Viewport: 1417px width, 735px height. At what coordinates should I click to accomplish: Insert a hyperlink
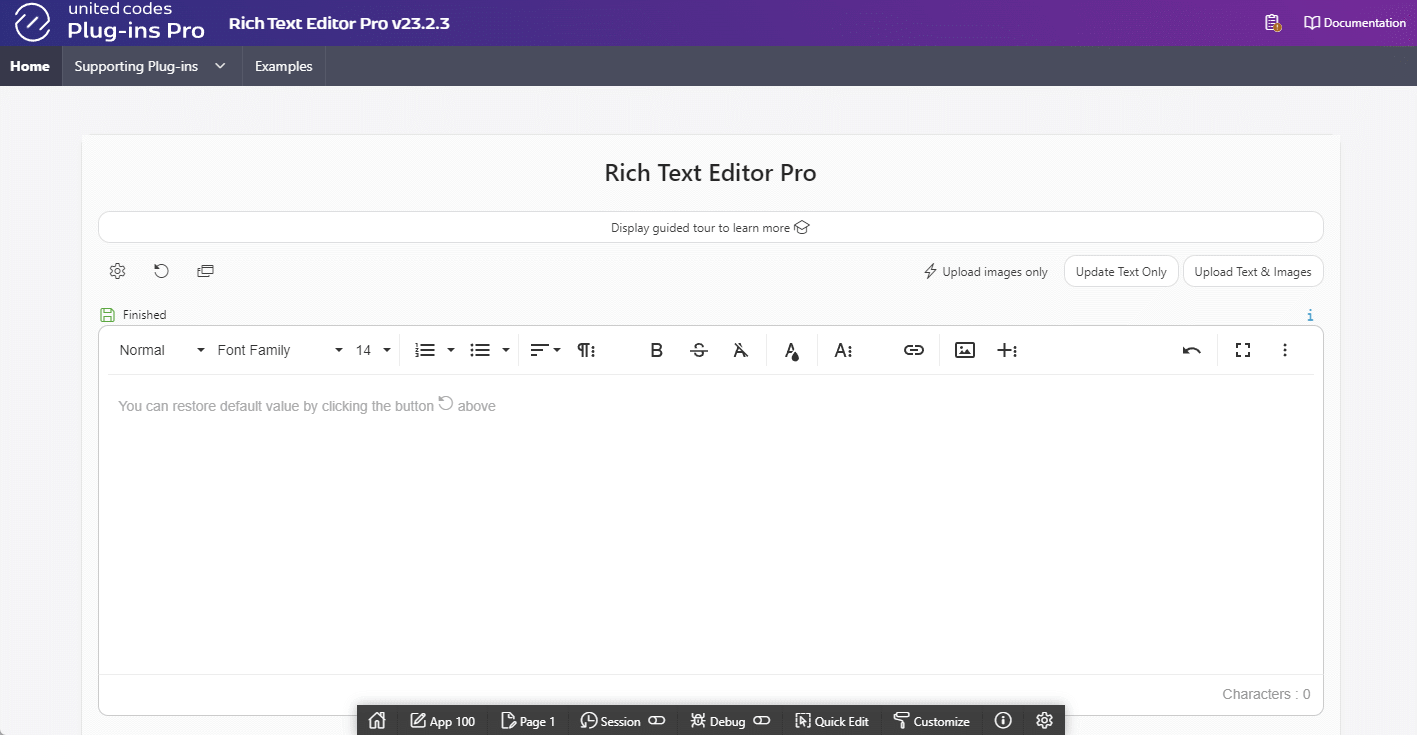(914, 350)
